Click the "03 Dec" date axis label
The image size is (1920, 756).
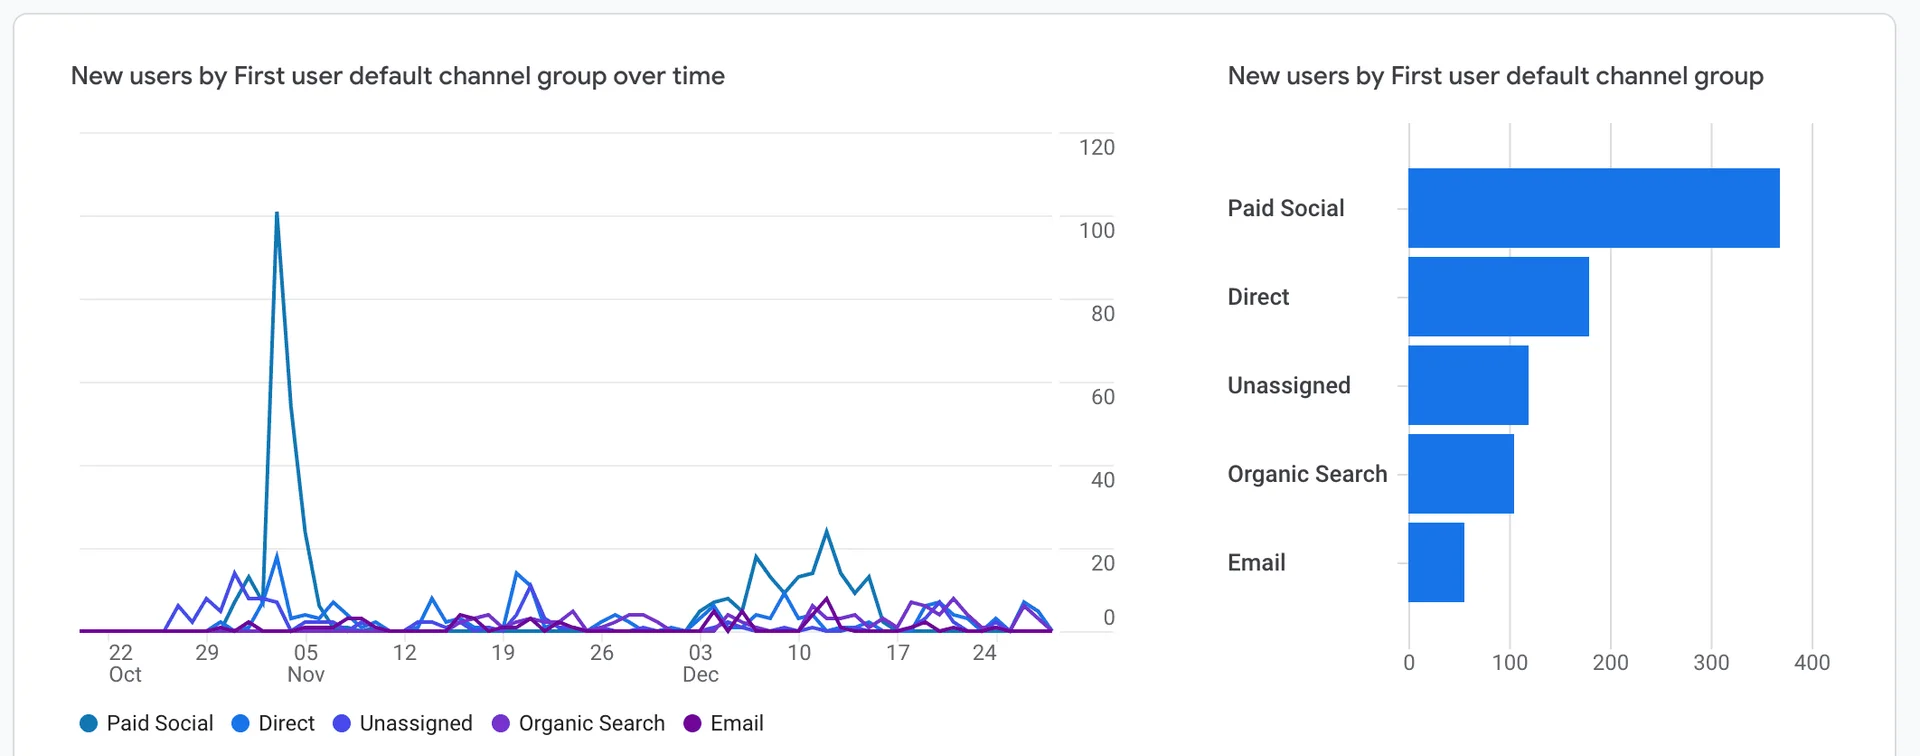700,663
